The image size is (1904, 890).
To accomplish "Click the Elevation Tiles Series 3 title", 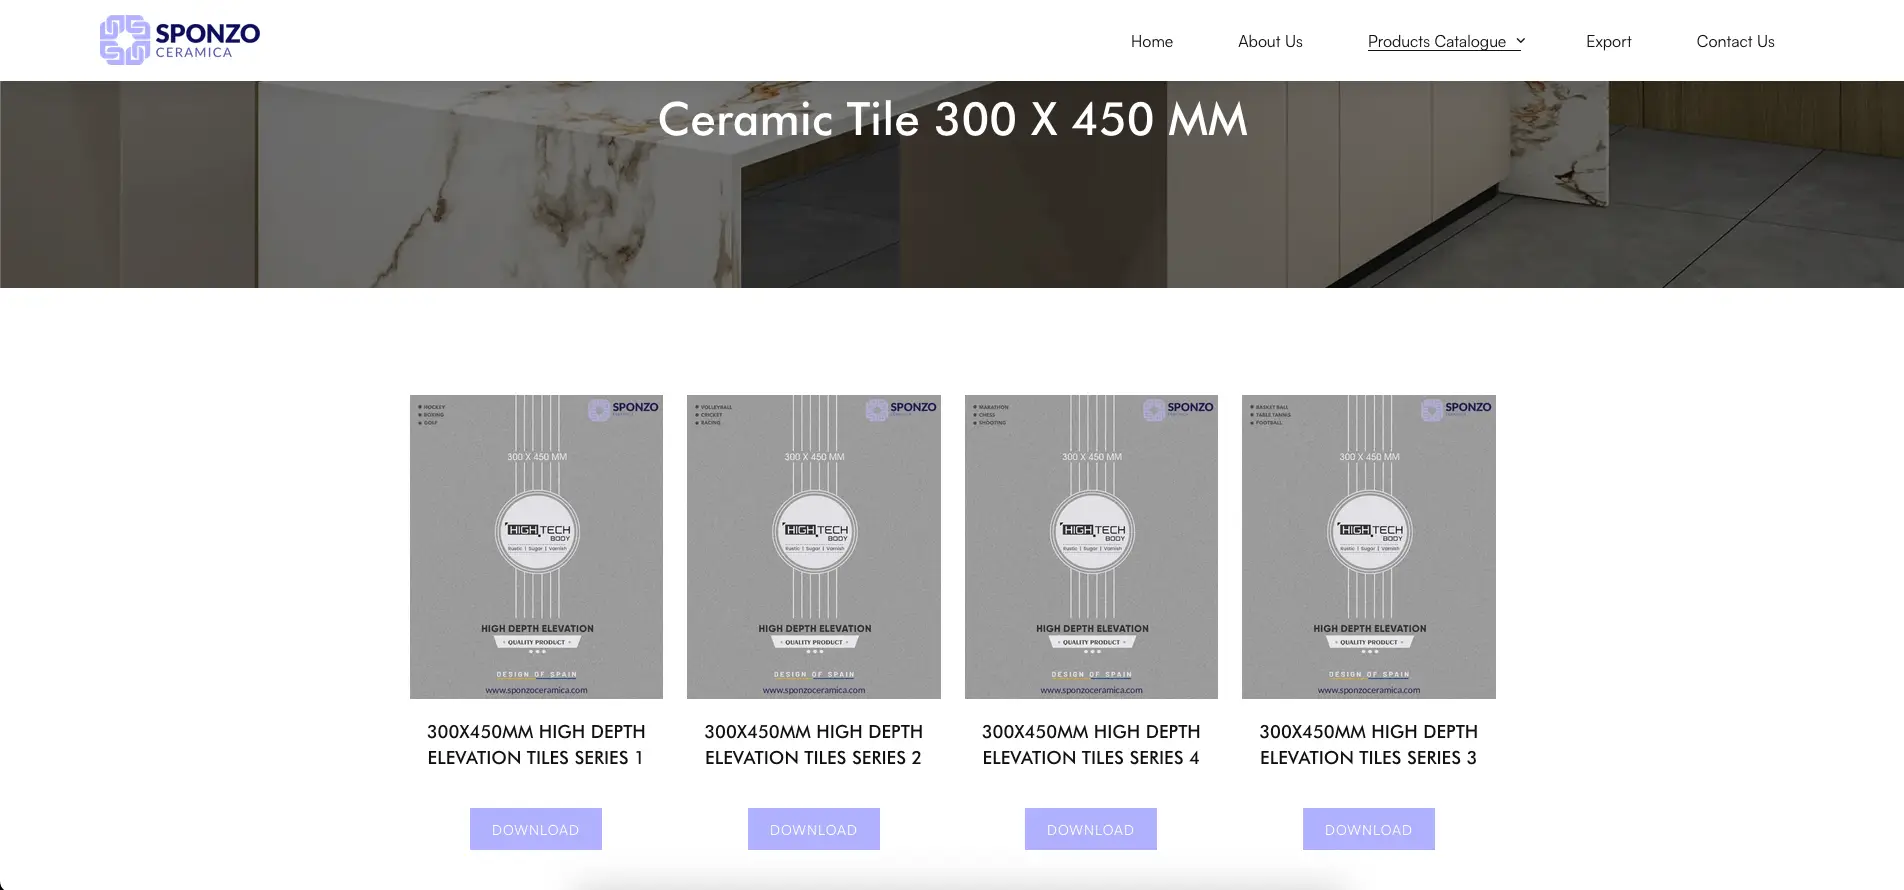I will [x=1368, y=745].
